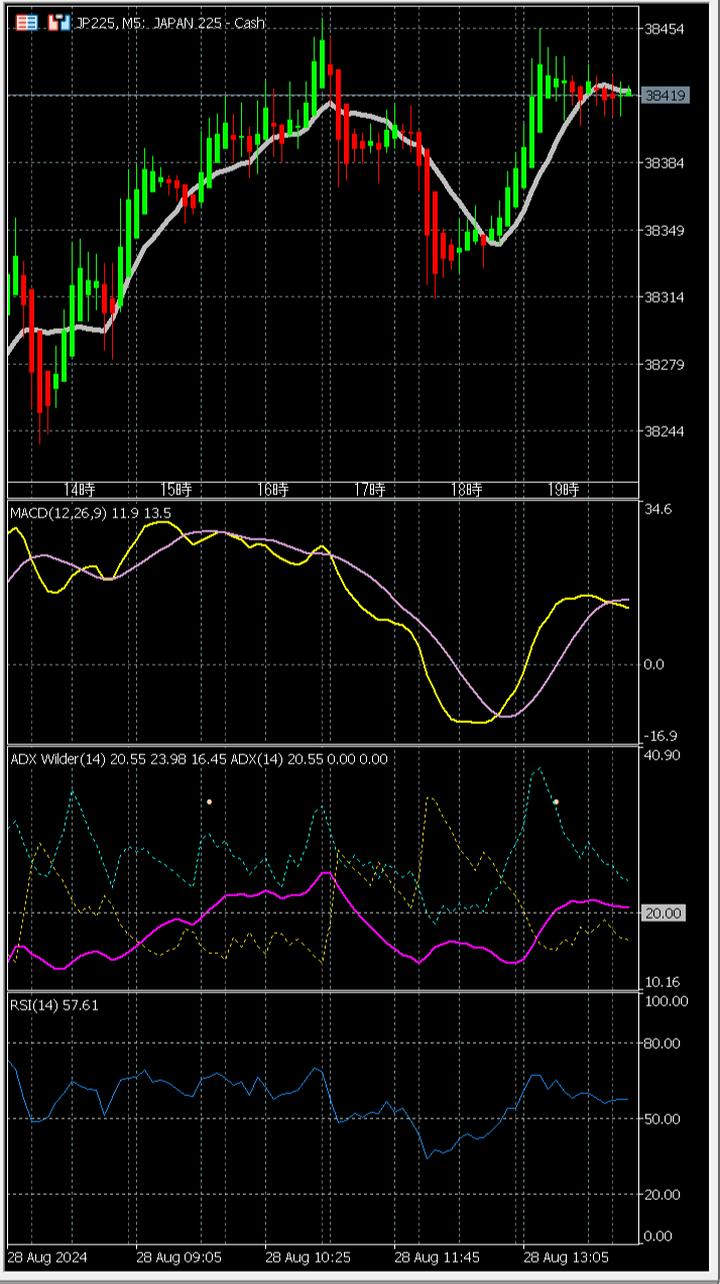Click the JP225 M5 chart title

(x=170, y=22)
